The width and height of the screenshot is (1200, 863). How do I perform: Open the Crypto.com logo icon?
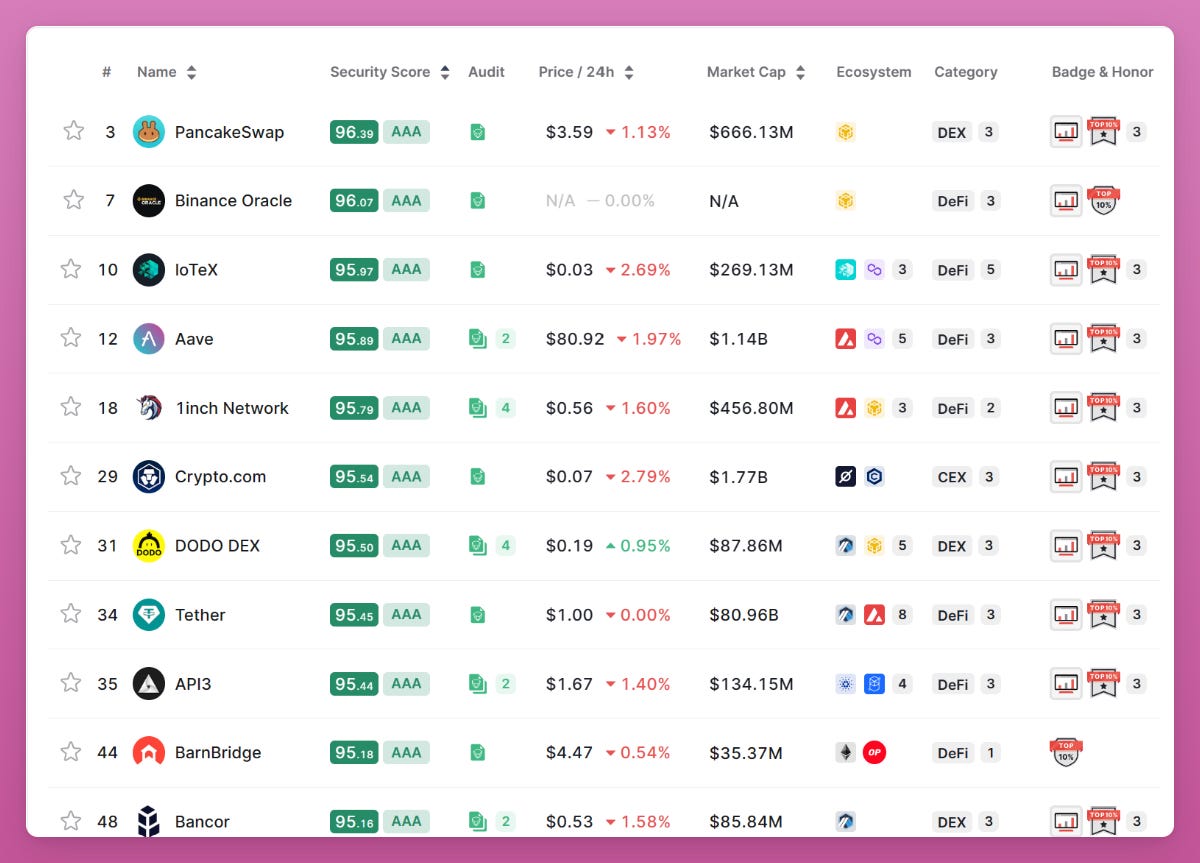(x=149, y=476)
